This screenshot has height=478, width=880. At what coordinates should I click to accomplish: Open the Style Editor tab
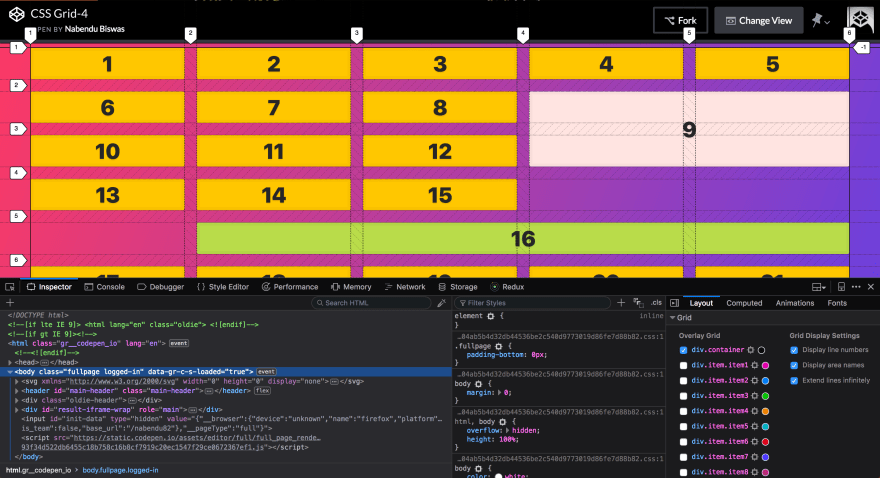pyautogui.click(x=223, y=287)
